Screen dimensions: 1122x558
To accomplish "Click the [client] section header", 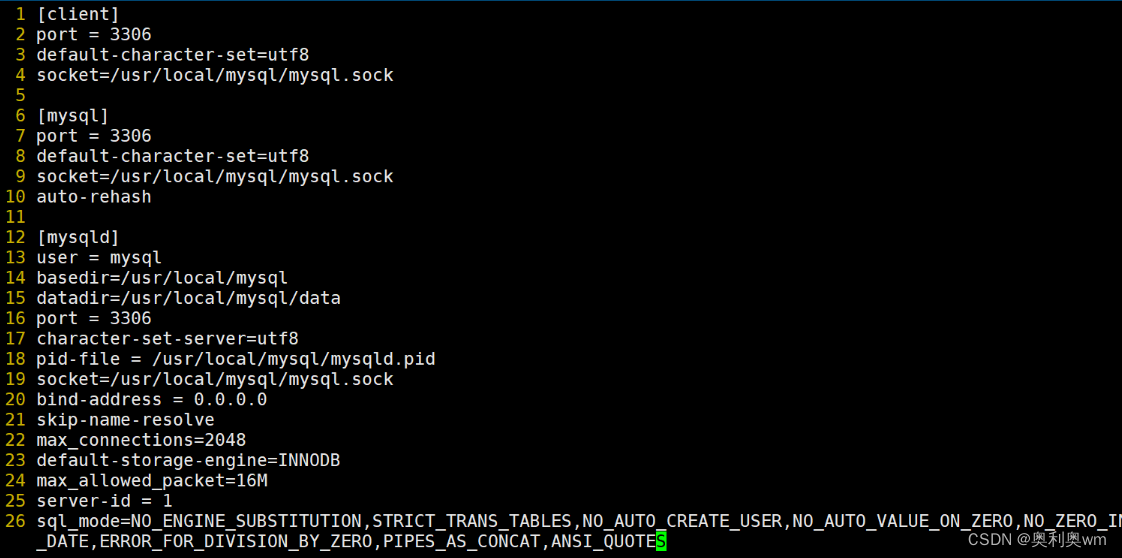I will pos(78,14).
